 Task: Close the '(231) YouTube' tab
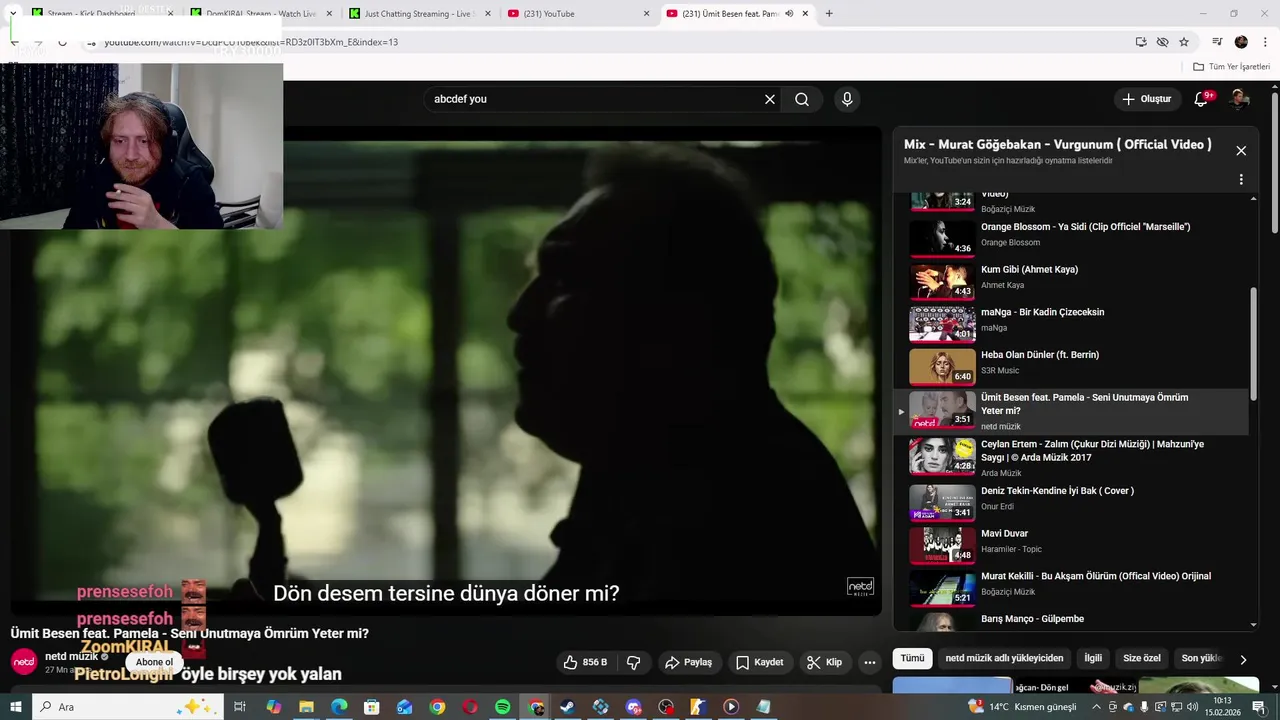[646, 14]
